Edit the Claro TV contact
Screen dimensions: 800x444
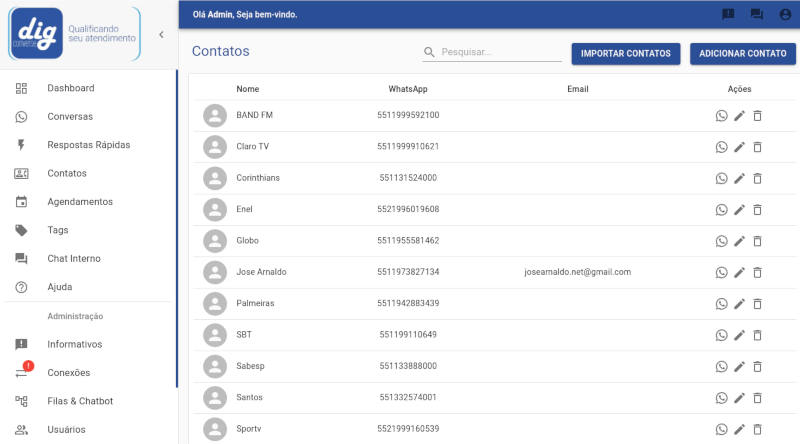click(739, 147)
